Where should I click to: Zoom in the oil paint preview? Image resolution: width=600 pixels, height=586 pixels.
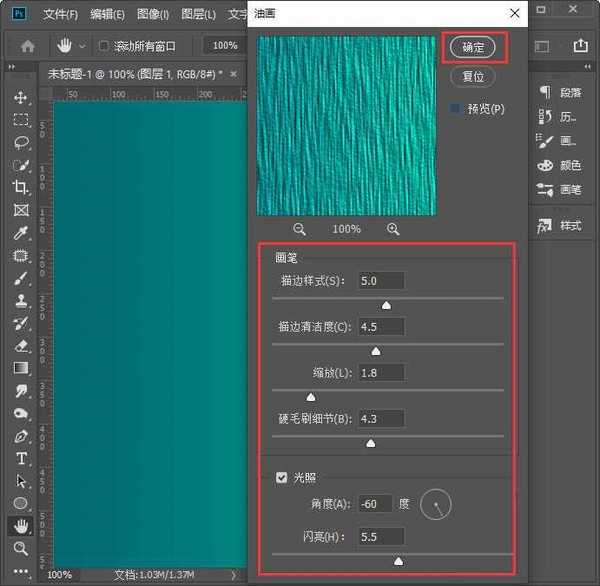(393, 229)
